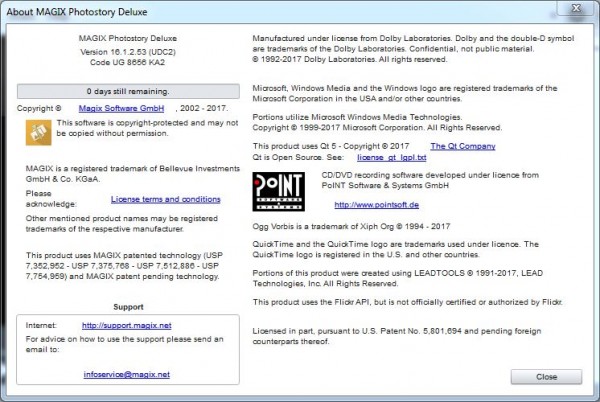
Task: Open the license_qt_lgpl.txt link
Action: coord(391,157)
